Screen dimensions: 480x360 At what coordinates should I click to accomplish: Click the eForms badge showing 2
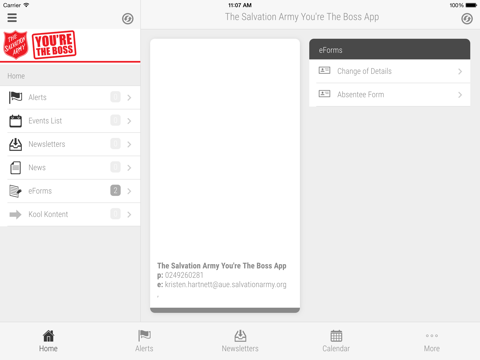(x=115, y=190)
